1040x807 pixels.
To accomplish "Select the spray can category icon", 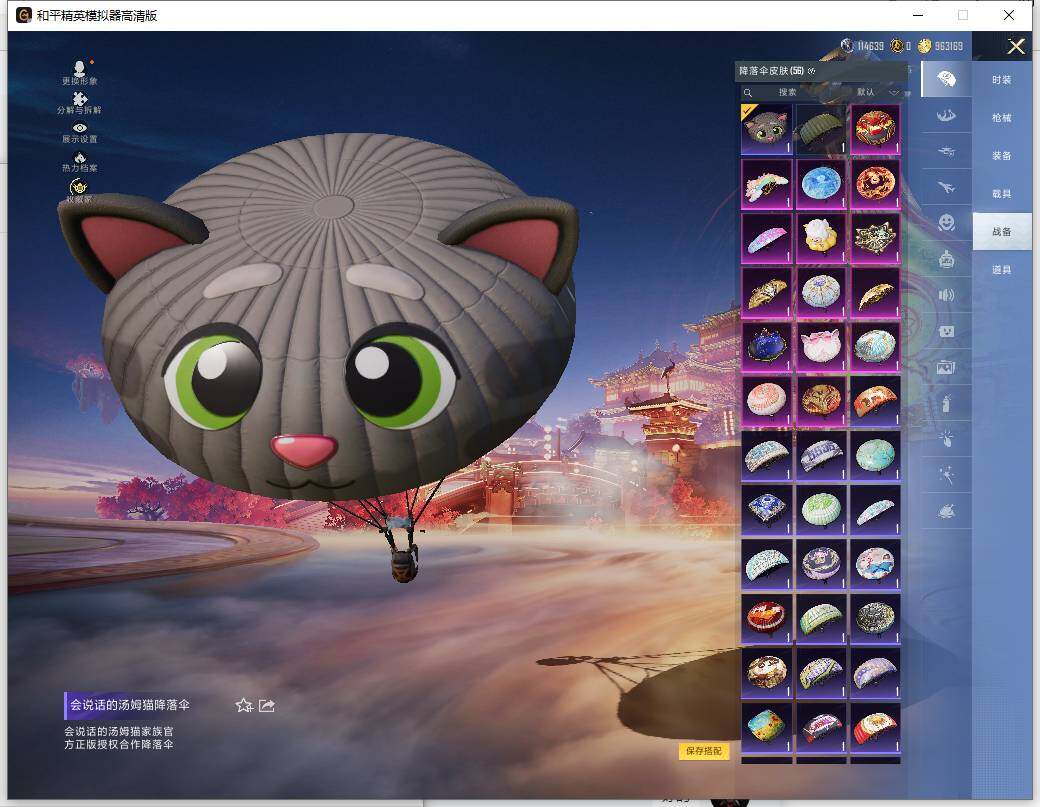I will pos(946,403).
